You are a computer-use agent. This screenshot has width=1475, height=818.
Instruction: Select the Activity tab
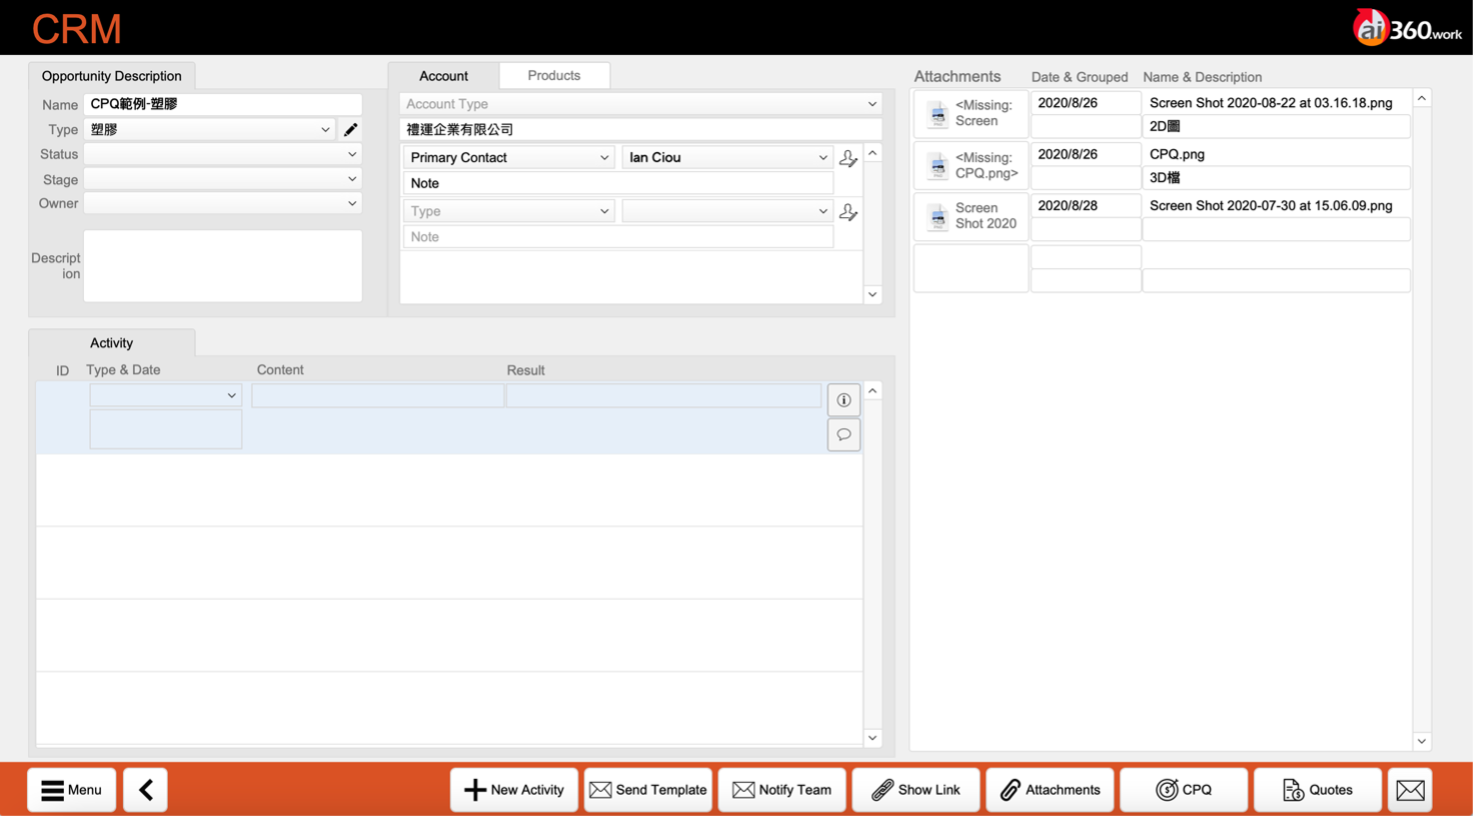[x=111, y=343]
